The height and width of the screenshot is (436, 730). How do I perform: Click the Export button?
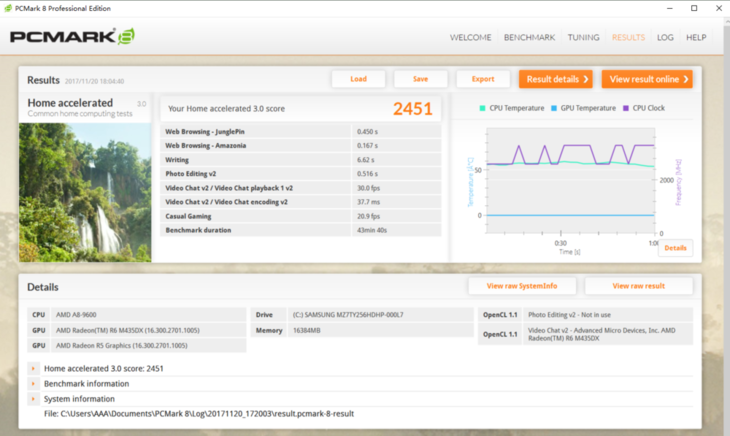tap(483, 79)
